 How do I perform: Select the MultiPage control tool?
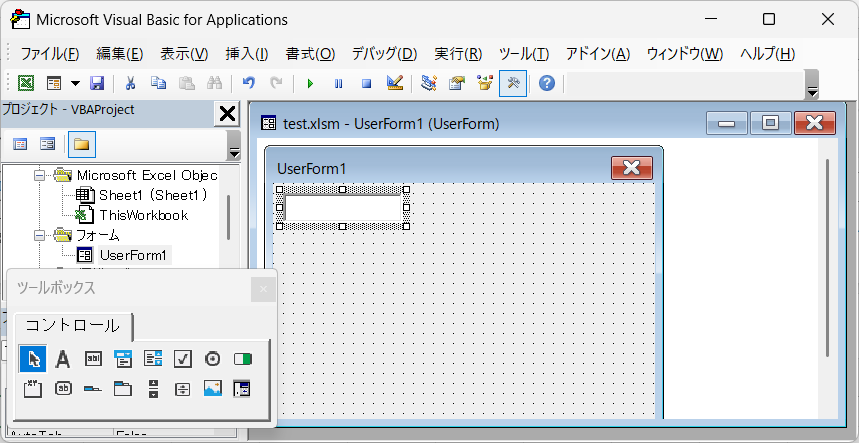[x=123, y=389]
